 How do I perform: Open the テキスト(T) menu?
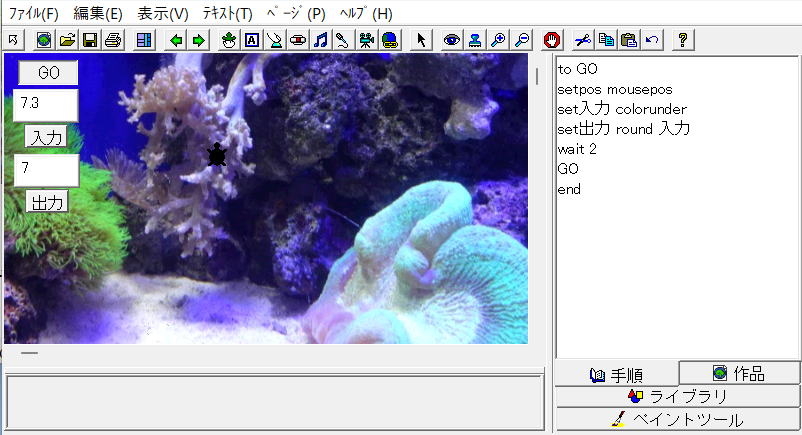click(228, 13)
